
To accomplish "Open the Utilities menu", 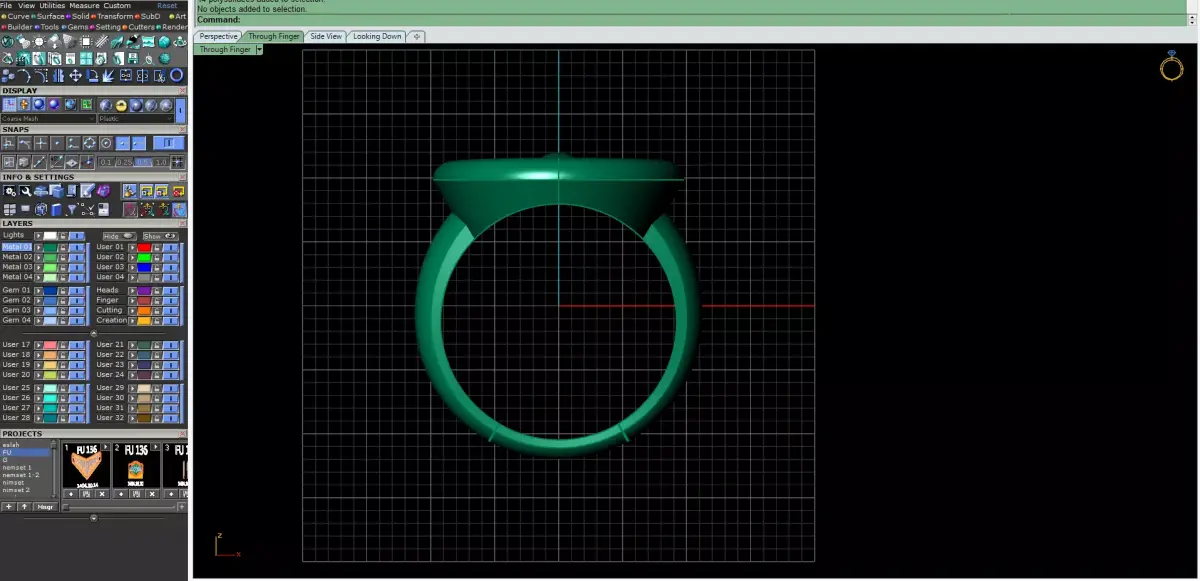I will [x=52, y=6].
